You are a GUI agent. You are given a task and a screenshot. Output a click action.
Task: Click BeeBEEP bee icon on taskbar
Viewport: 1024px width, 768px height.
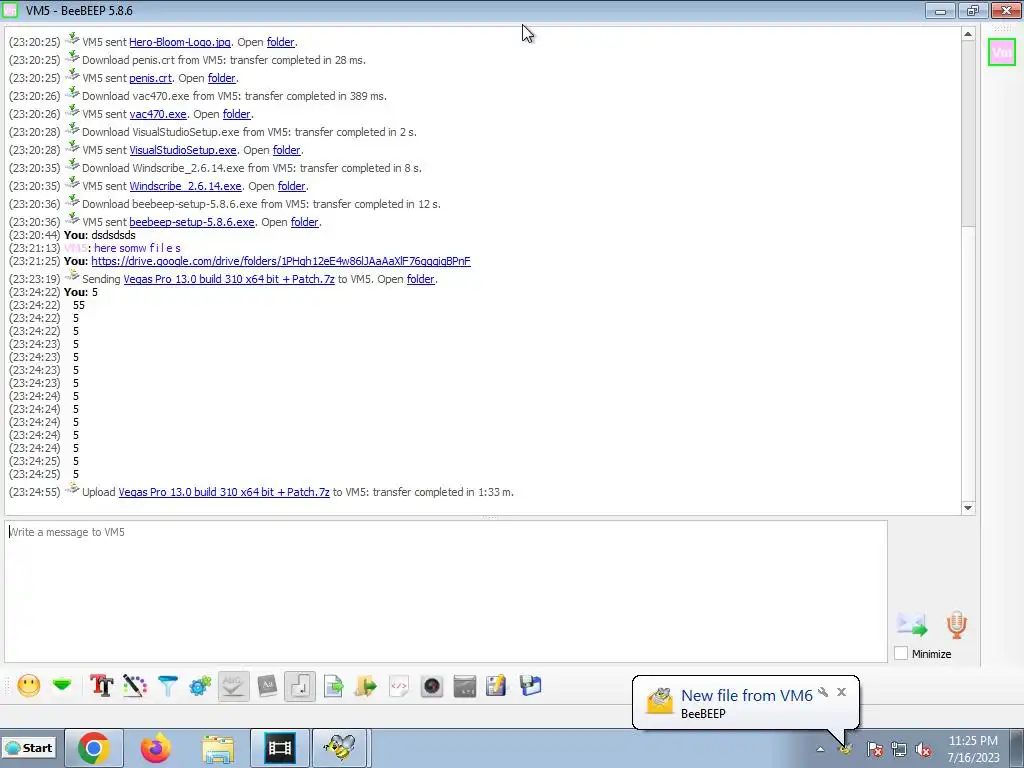(x=340, y=748)
